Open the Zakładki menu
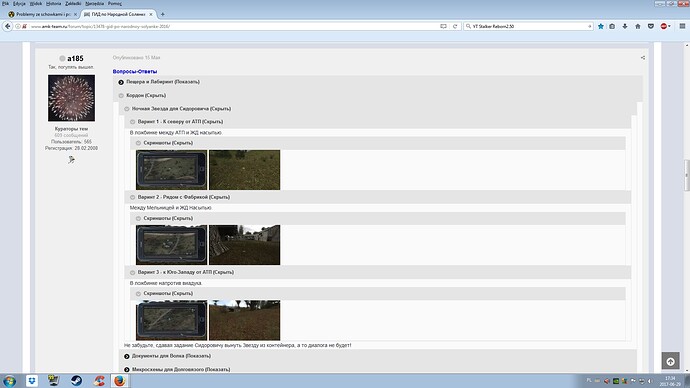 tap(73, 4)
